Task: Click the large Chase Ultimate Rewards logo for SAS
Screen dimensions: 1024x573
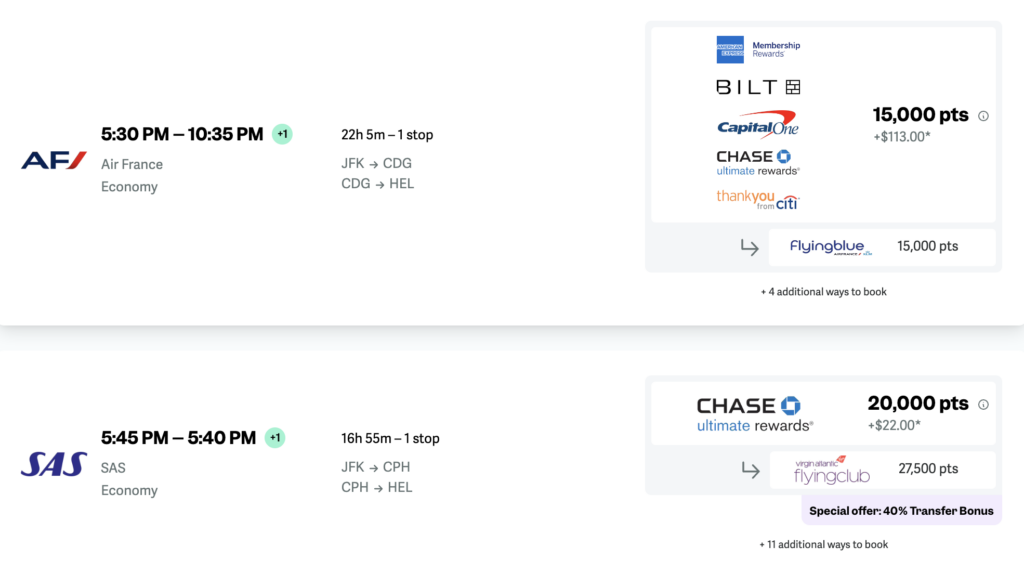Action: [755, 413]
